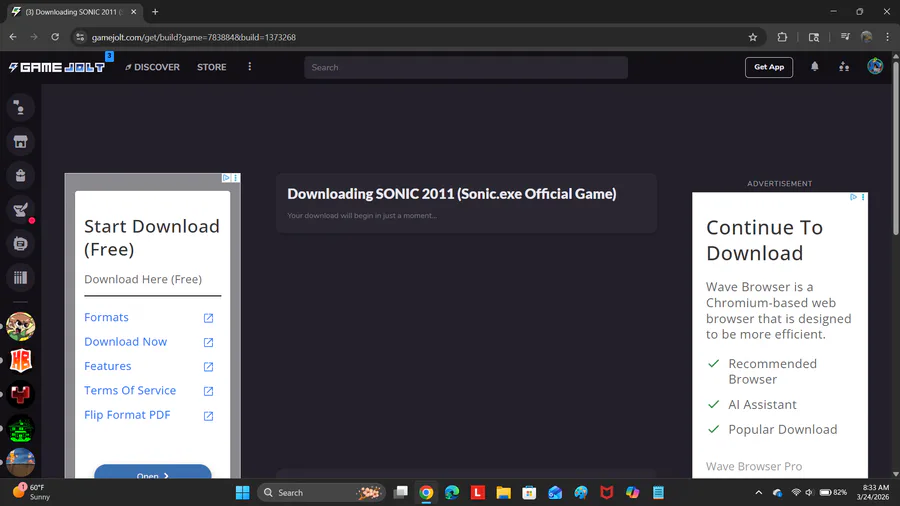This screenshot has height=506, width=900.
Task: Open the Chrome profile avatar
Action: tap(867, 37)
